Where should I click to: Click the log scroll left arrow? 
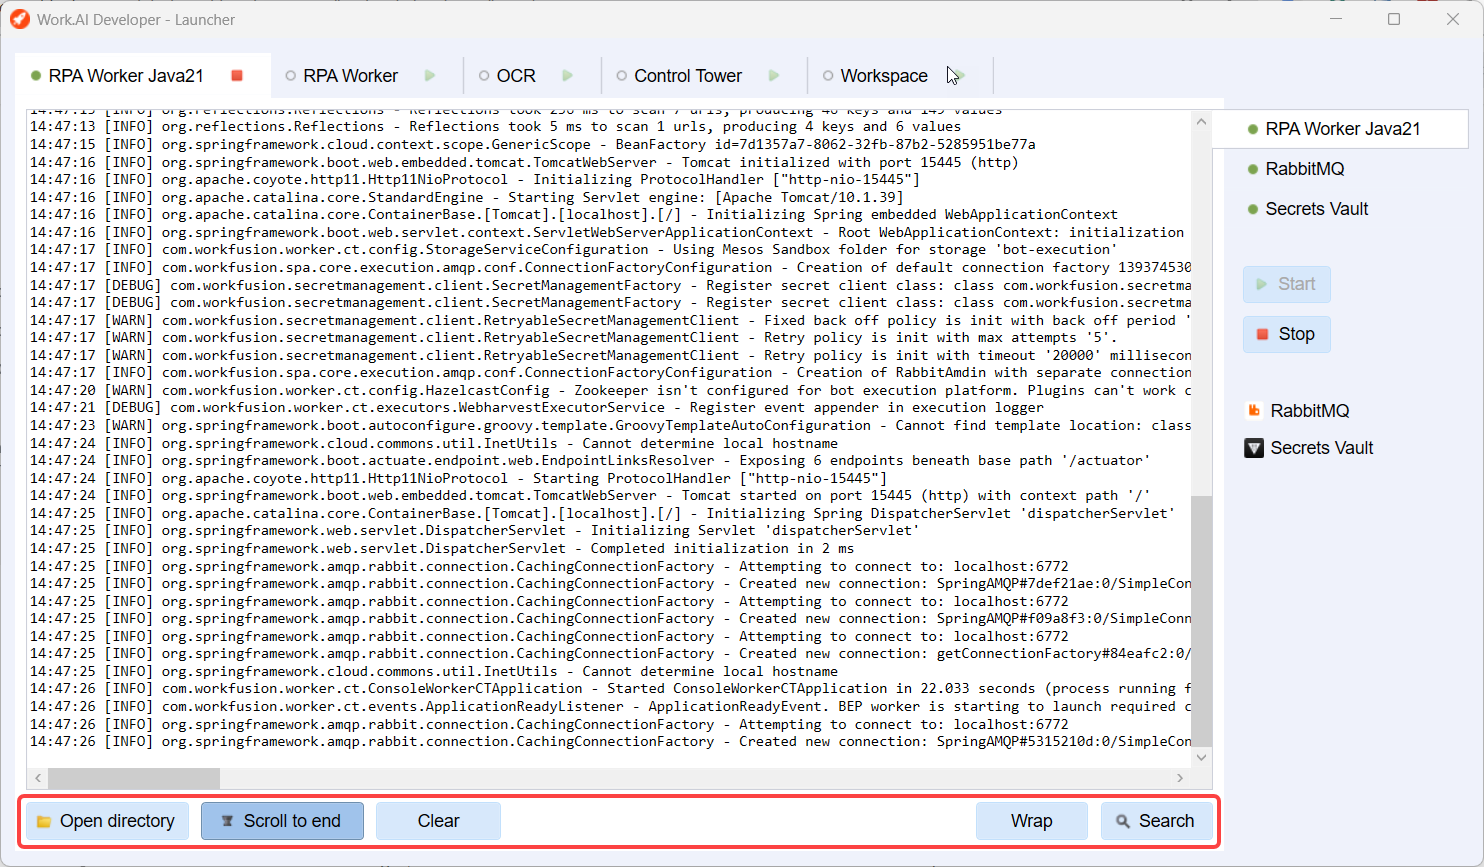click(x=38, y=778)
